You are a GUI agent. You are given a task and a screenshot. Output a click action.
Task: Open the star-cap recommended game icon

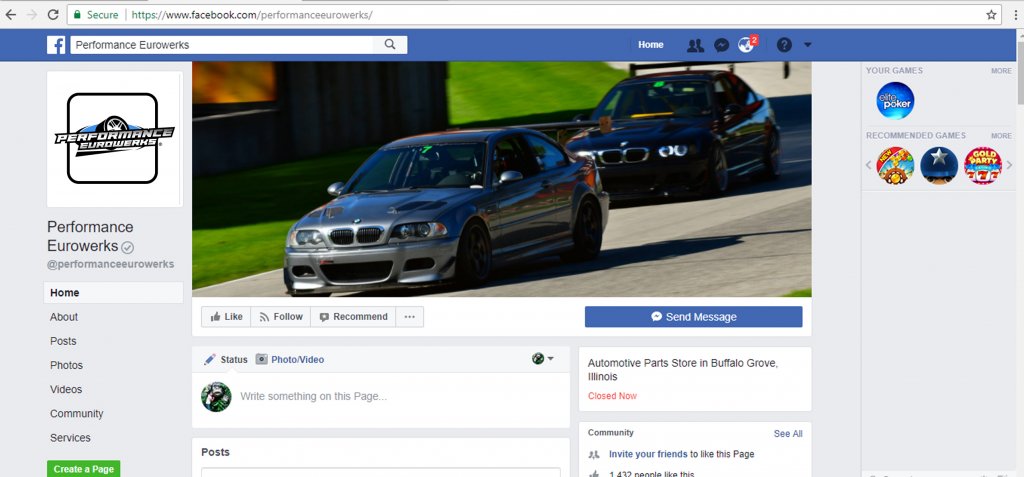(938, 165)
